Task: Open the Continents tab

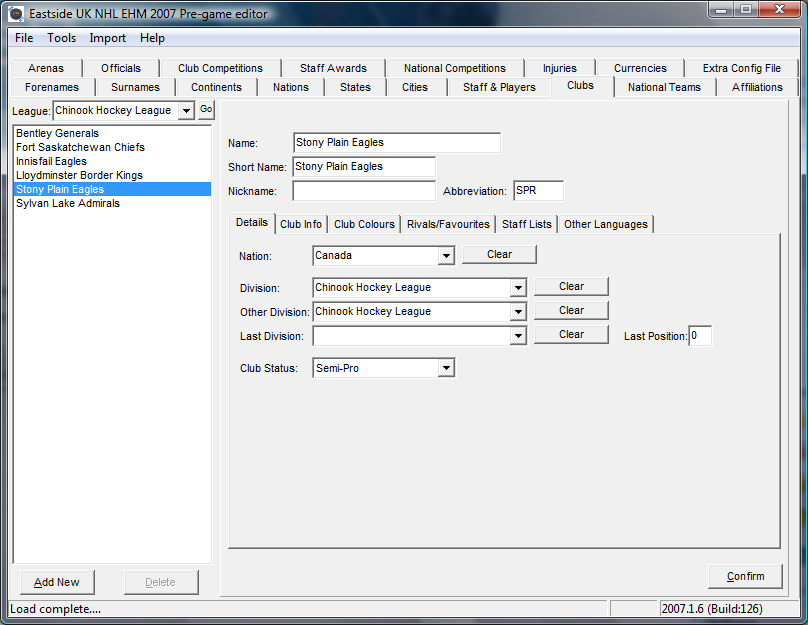Action: coord(216,87)
